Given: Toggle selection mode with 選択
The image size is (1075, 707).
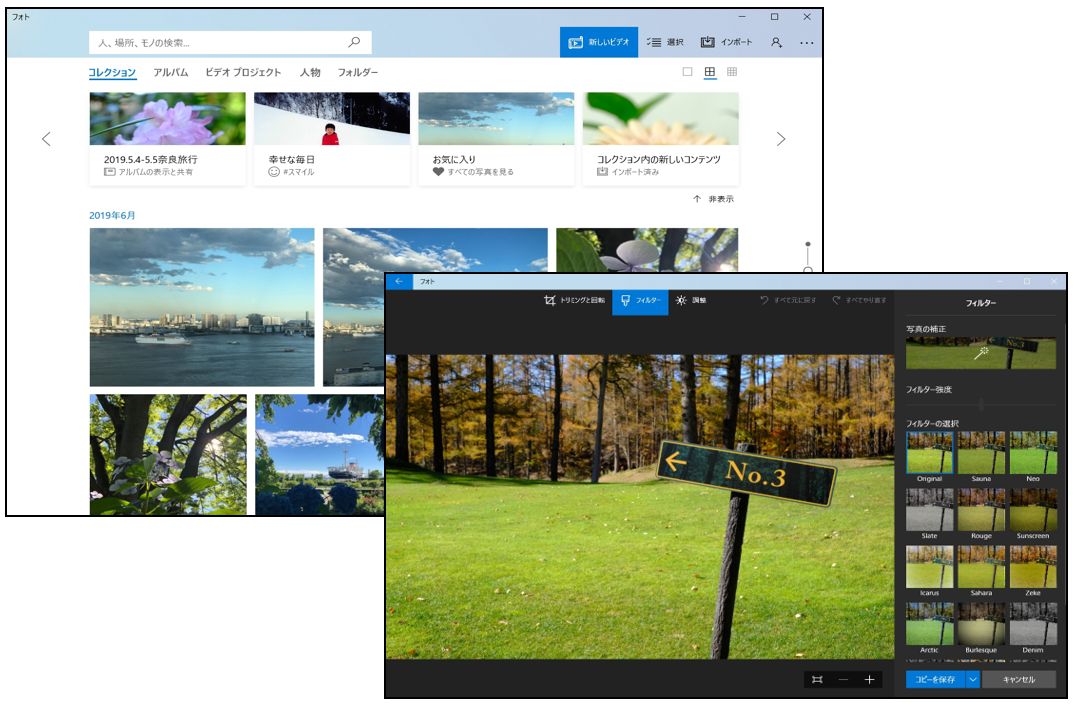Looking at the screenshot, I should click(665, 43).
